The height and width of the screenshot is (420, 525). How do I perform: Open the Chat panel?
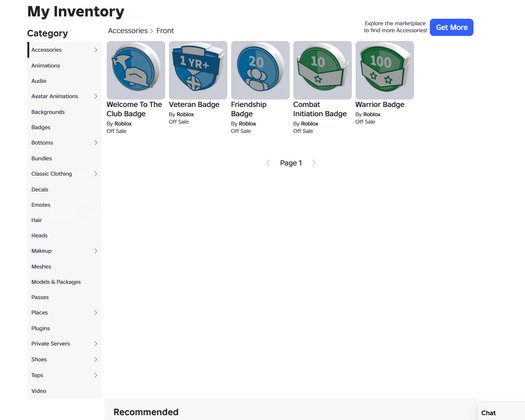point(489,413)
